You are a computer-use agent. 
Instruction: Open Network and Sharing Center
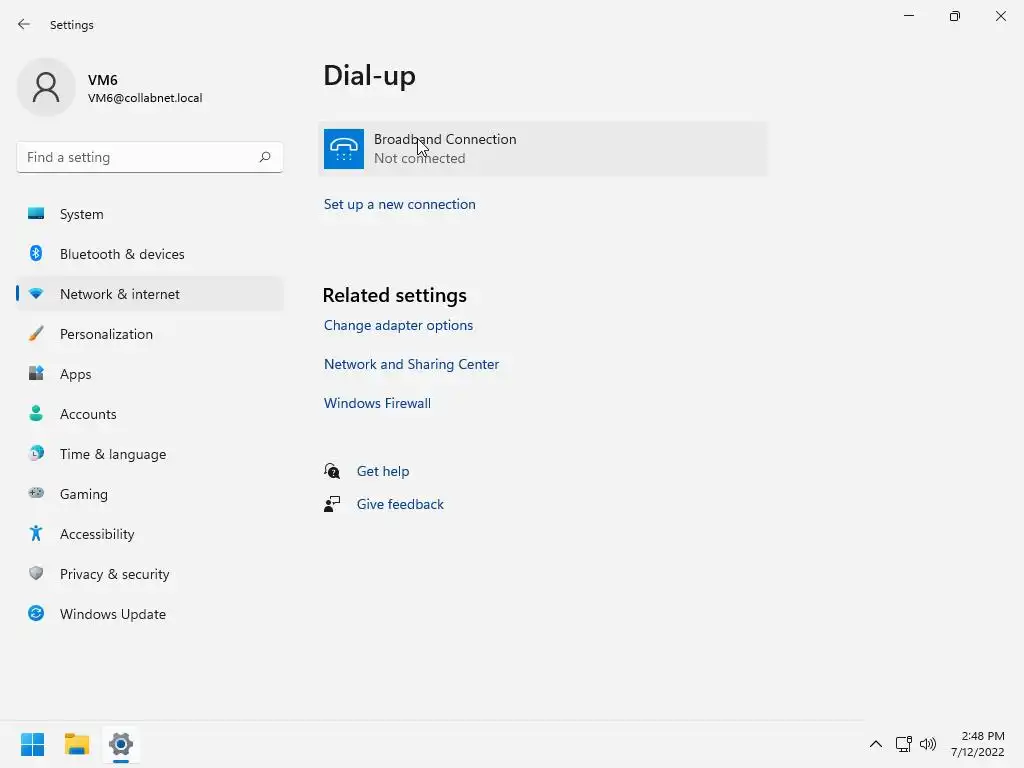(411, 364)
